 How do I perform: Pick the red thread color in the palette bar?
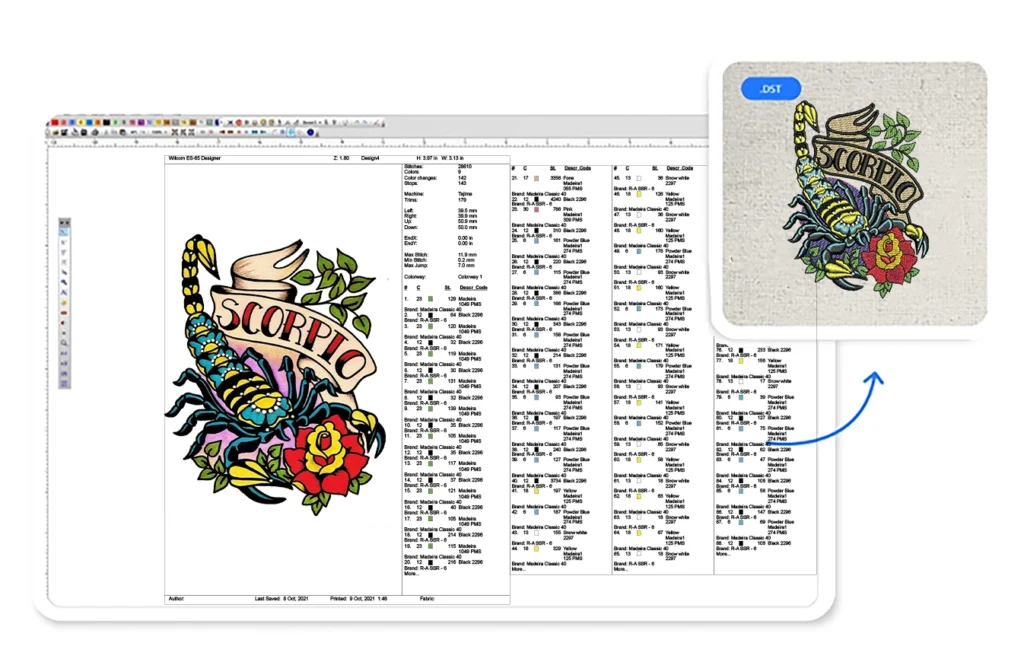[x=55, y=122]
